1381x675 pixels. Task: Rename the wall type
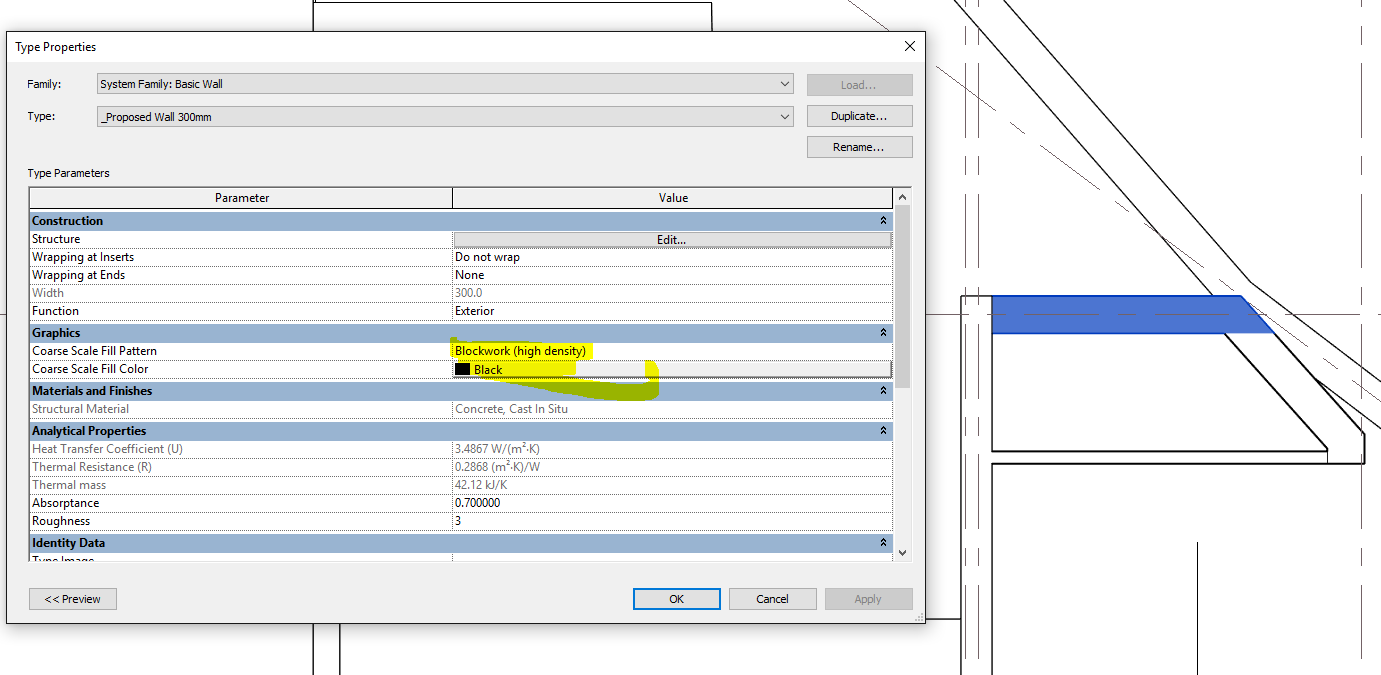tap(858, 146)
